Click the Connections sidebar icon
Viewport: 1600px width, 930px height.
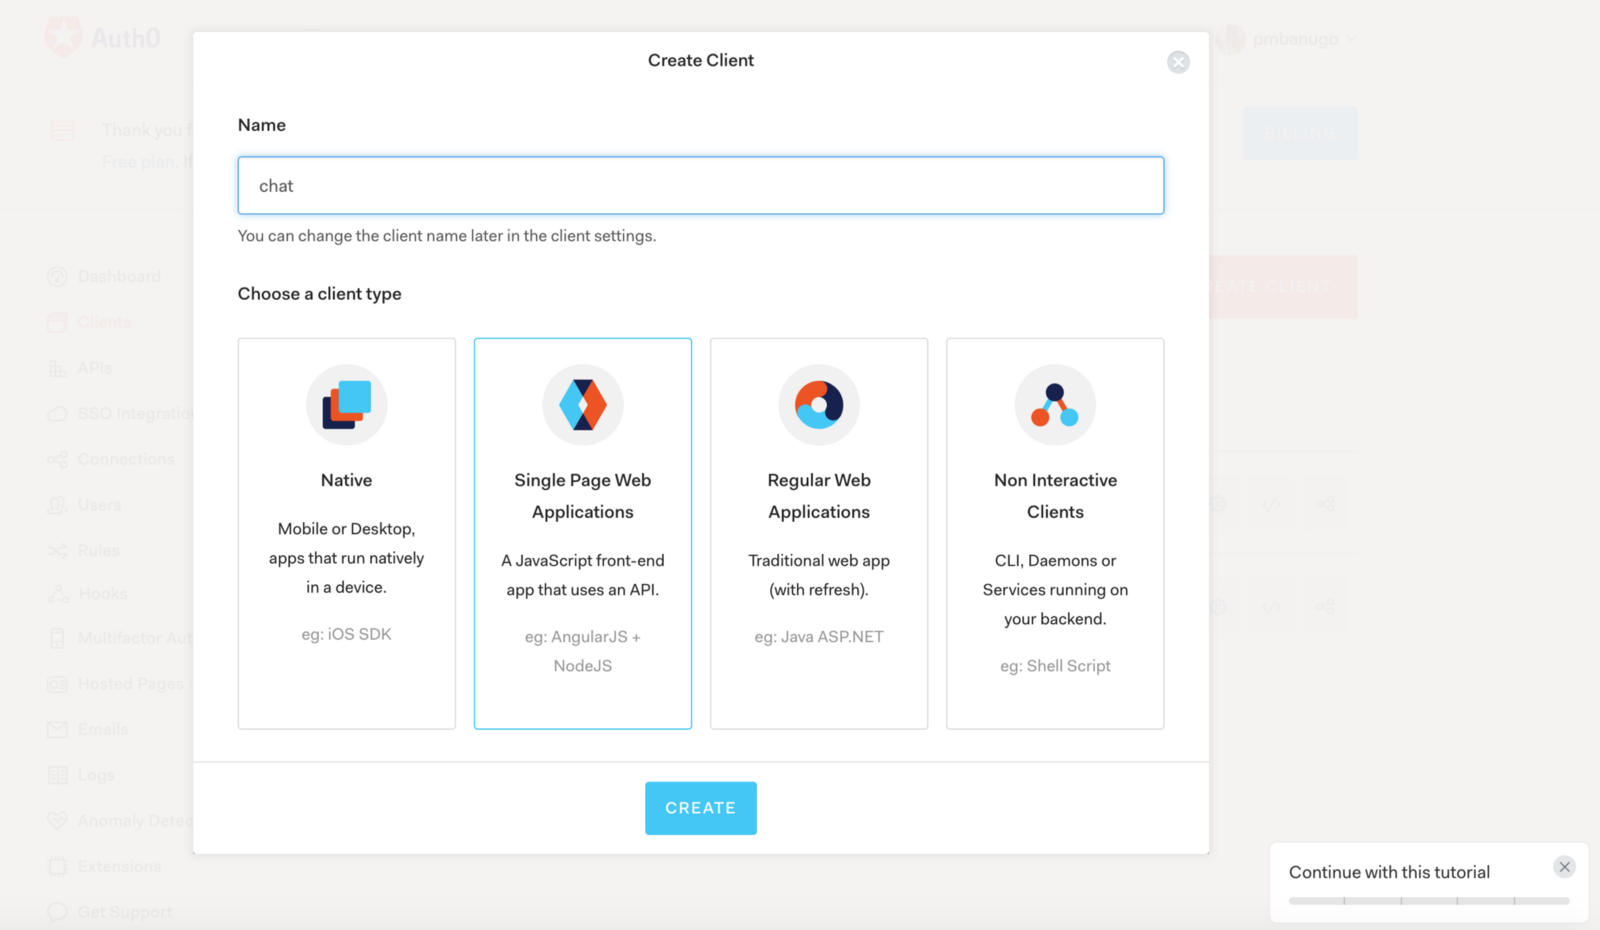coord(57,459)
